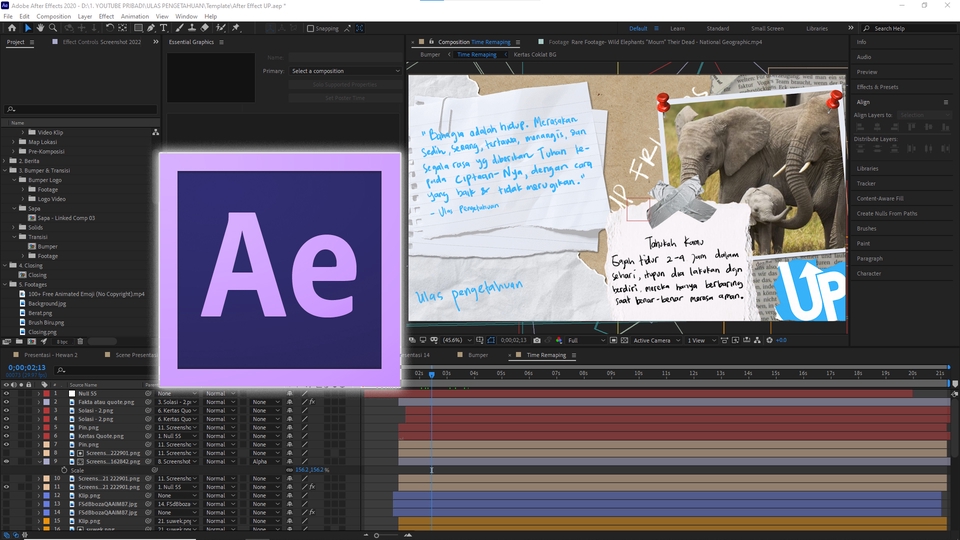The image size is (960, 540).
Task: Toggle the lock icon on Composition tab
Action: [x=431, y=42]
